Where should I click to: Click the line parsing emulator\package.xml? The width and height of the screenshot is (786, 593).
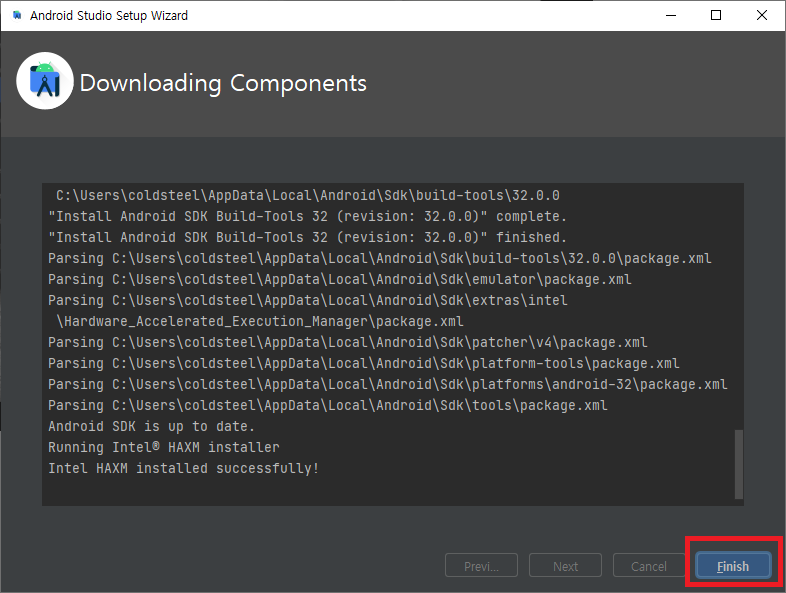pos(340,279)
